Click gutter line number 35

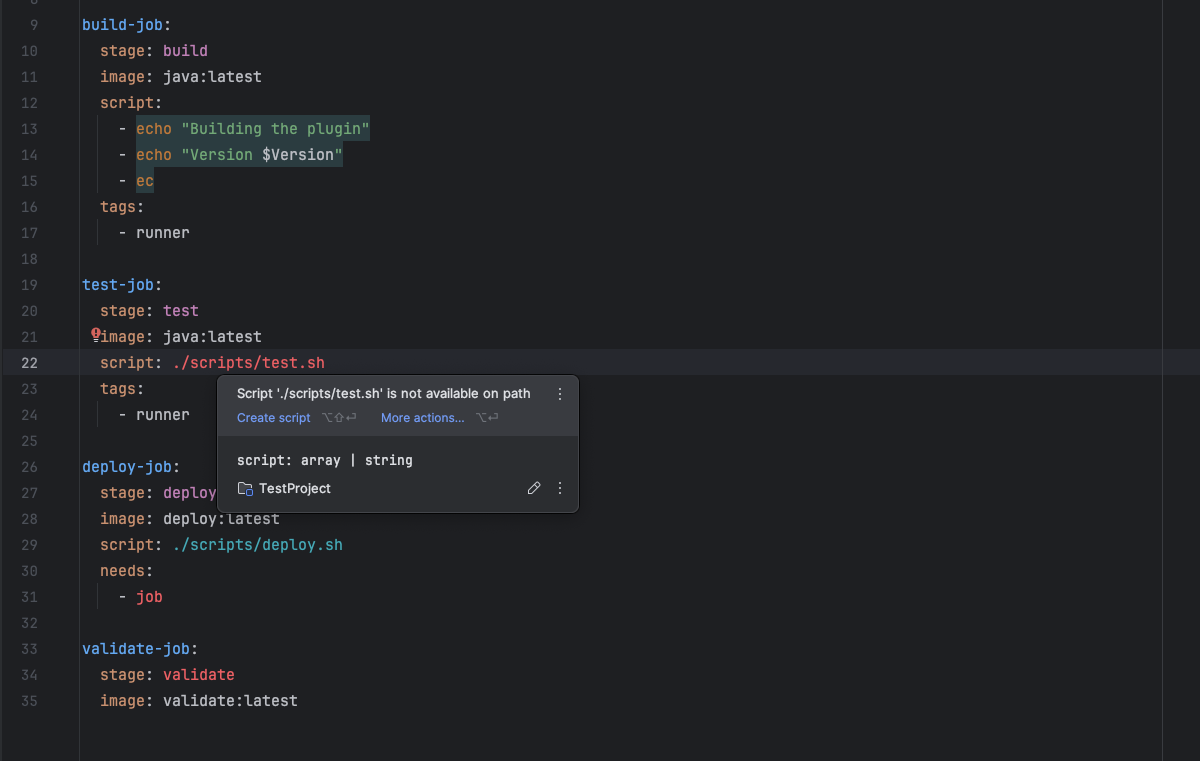(x=29, y=701)
